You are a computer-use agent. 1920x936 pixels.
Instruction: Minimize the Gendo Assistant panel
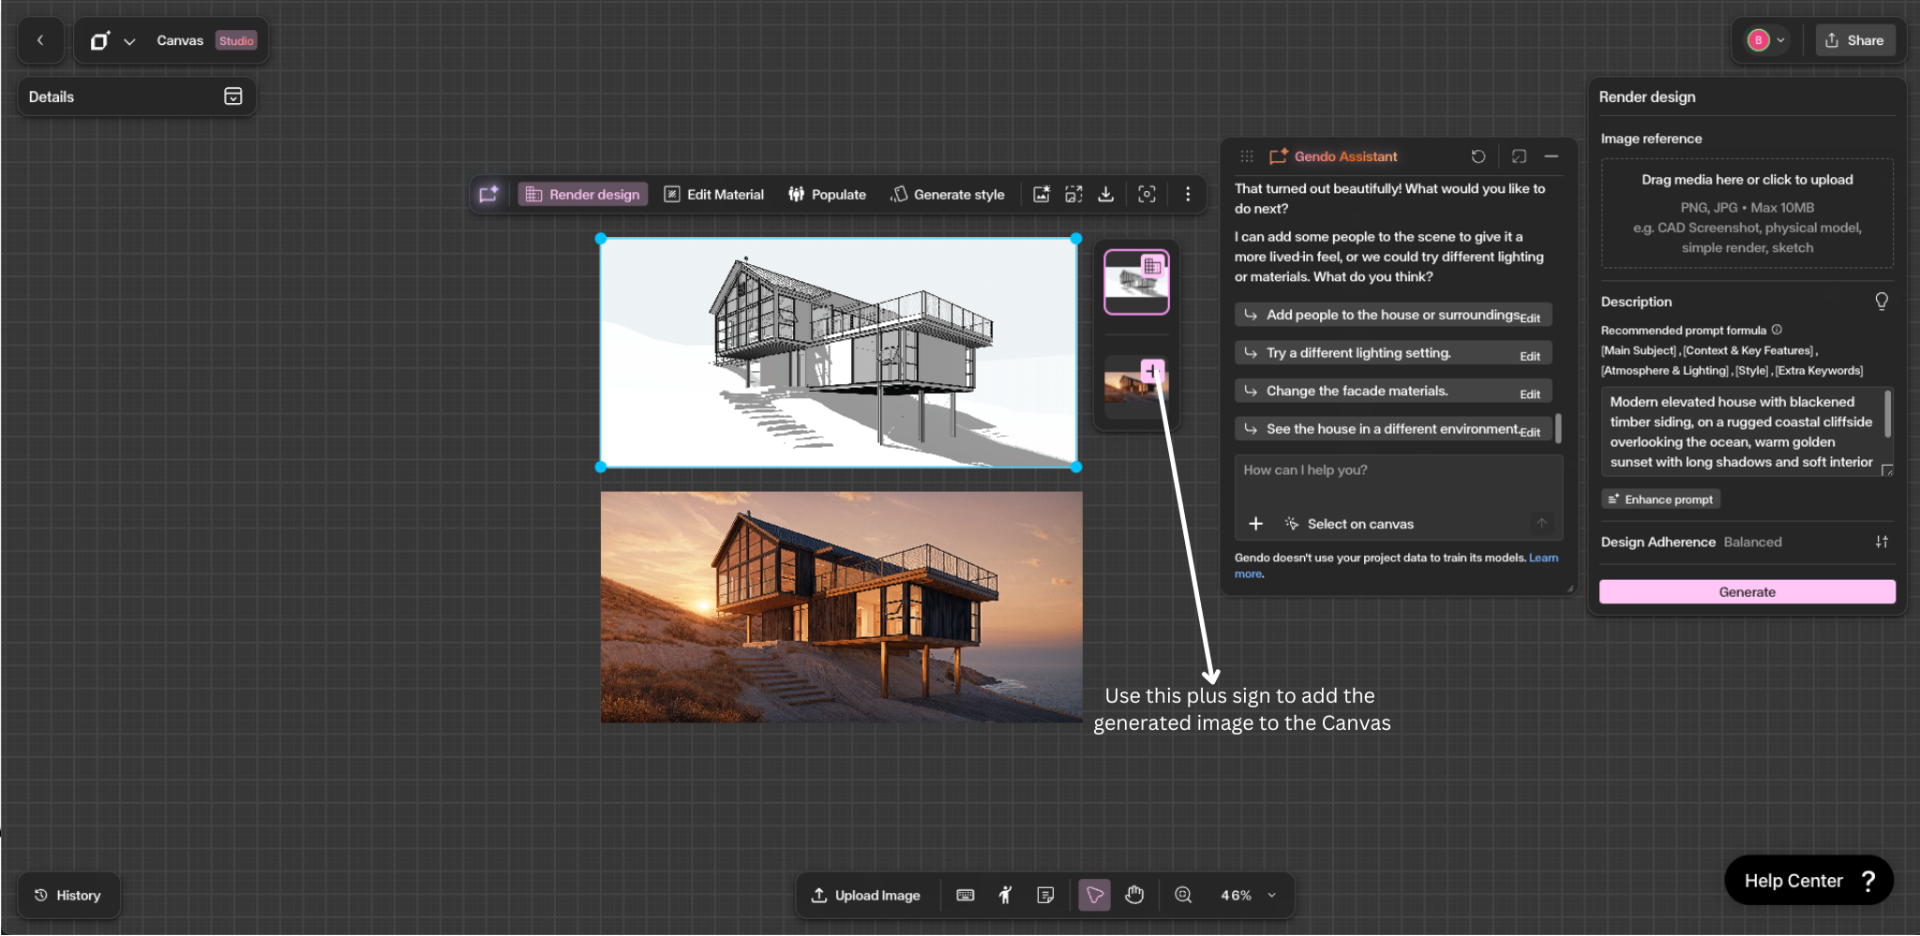click(1551, 156)
